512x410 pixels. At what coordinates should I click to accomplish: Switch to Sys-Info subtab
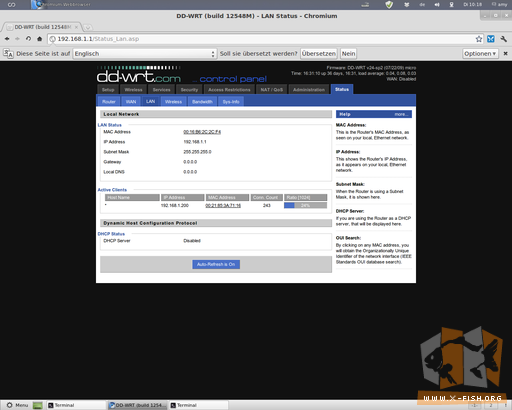click(x=231, y=102)
